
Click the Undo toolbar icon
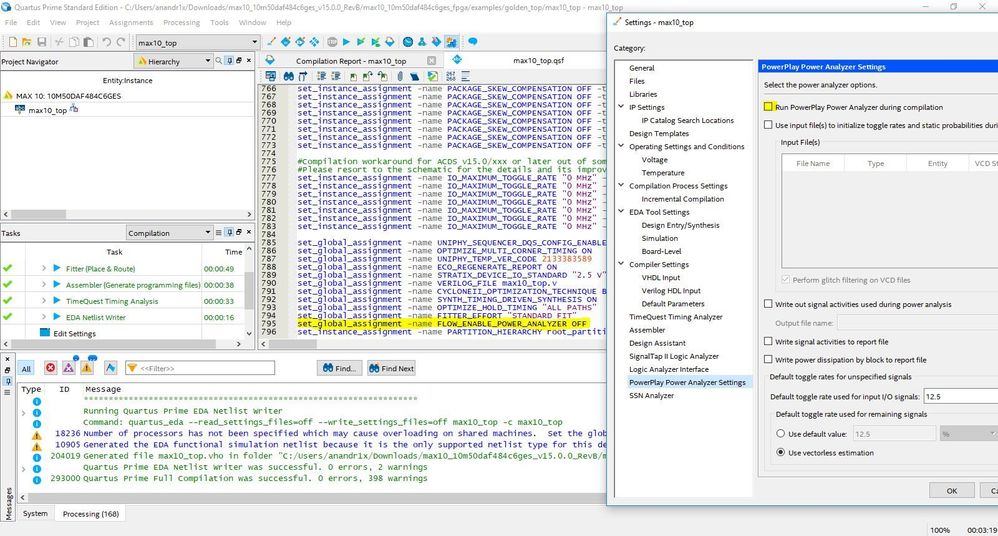point(107,42)
